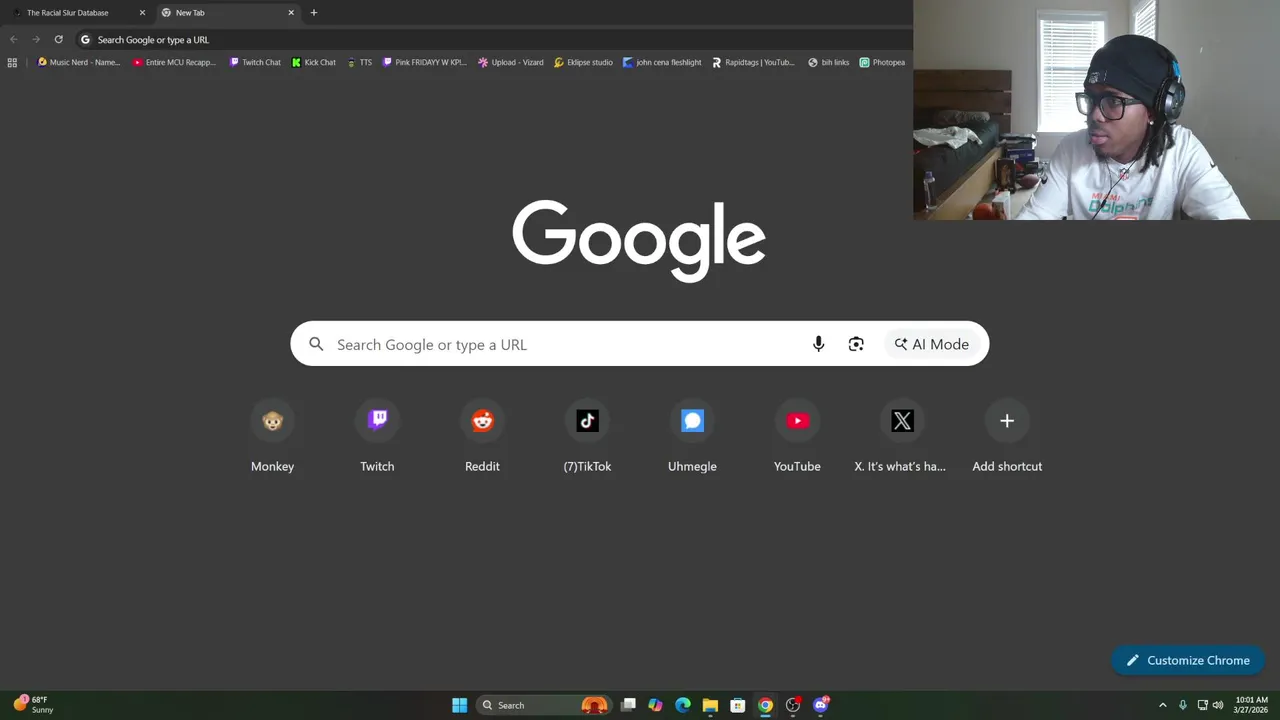Click the browser forward arrow
The width and height of the screenshot is (1280, 720).
pos(36,40)
